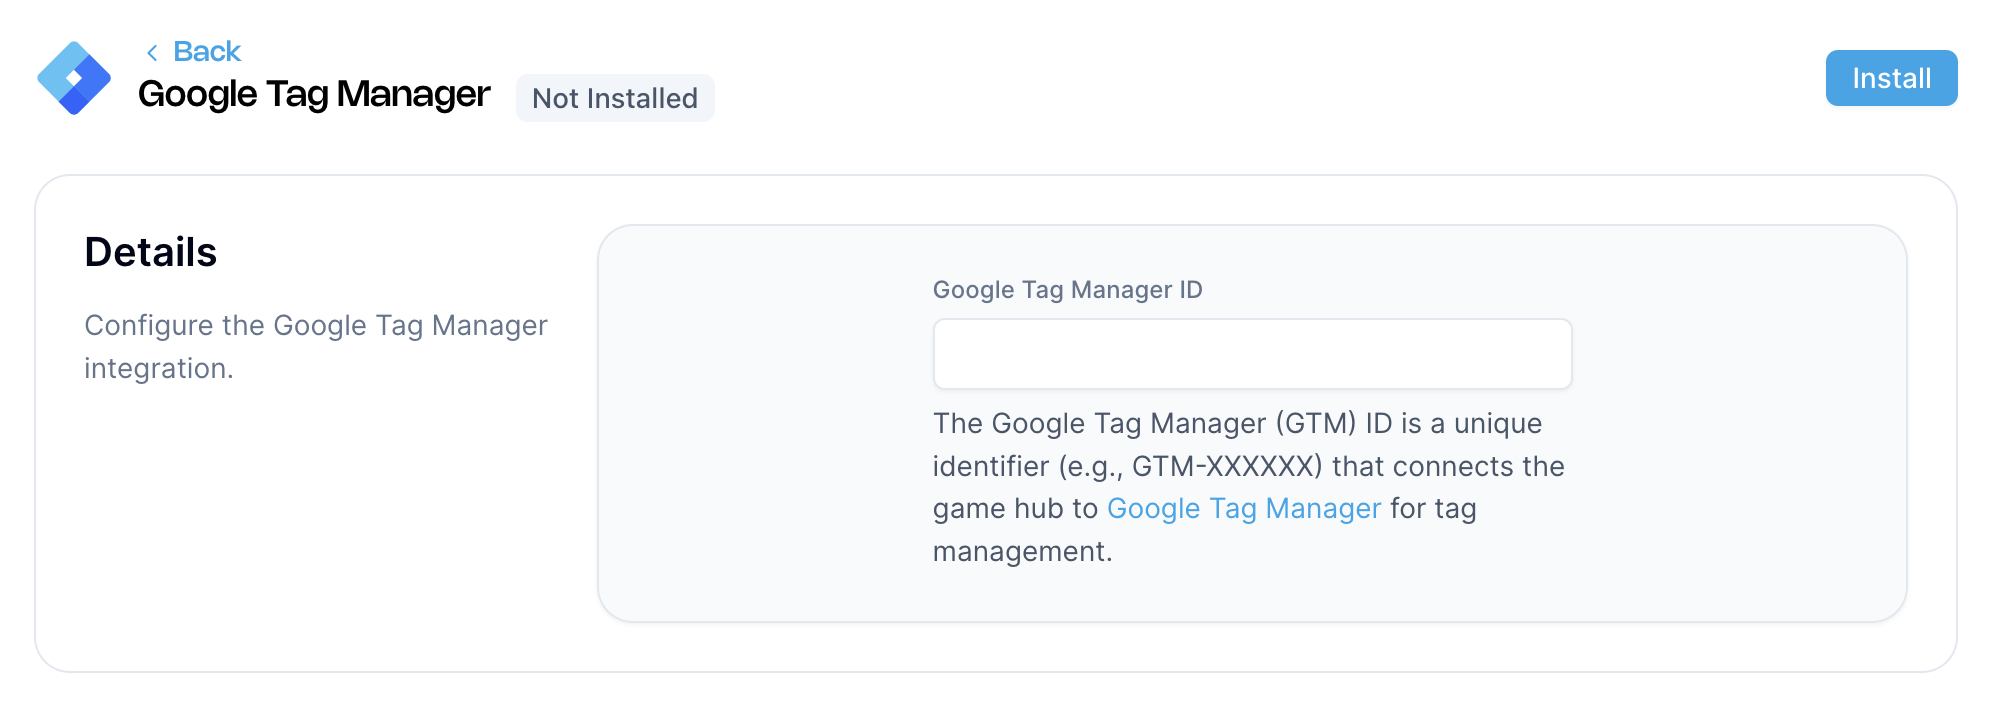
Task: Click 'for tag' after the hyperlink
Action: click(1433, 508)
